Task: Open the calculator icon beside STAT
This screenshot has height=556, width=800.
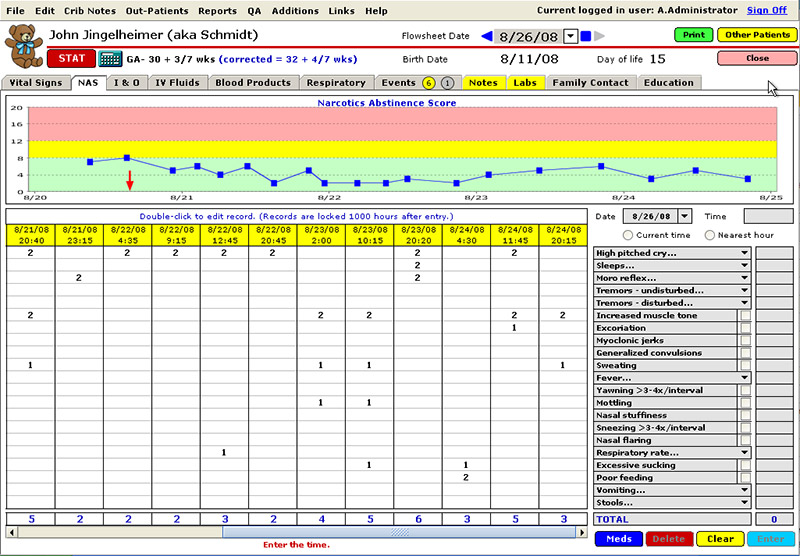Action: pyautogui.click(x=110, y=59)
